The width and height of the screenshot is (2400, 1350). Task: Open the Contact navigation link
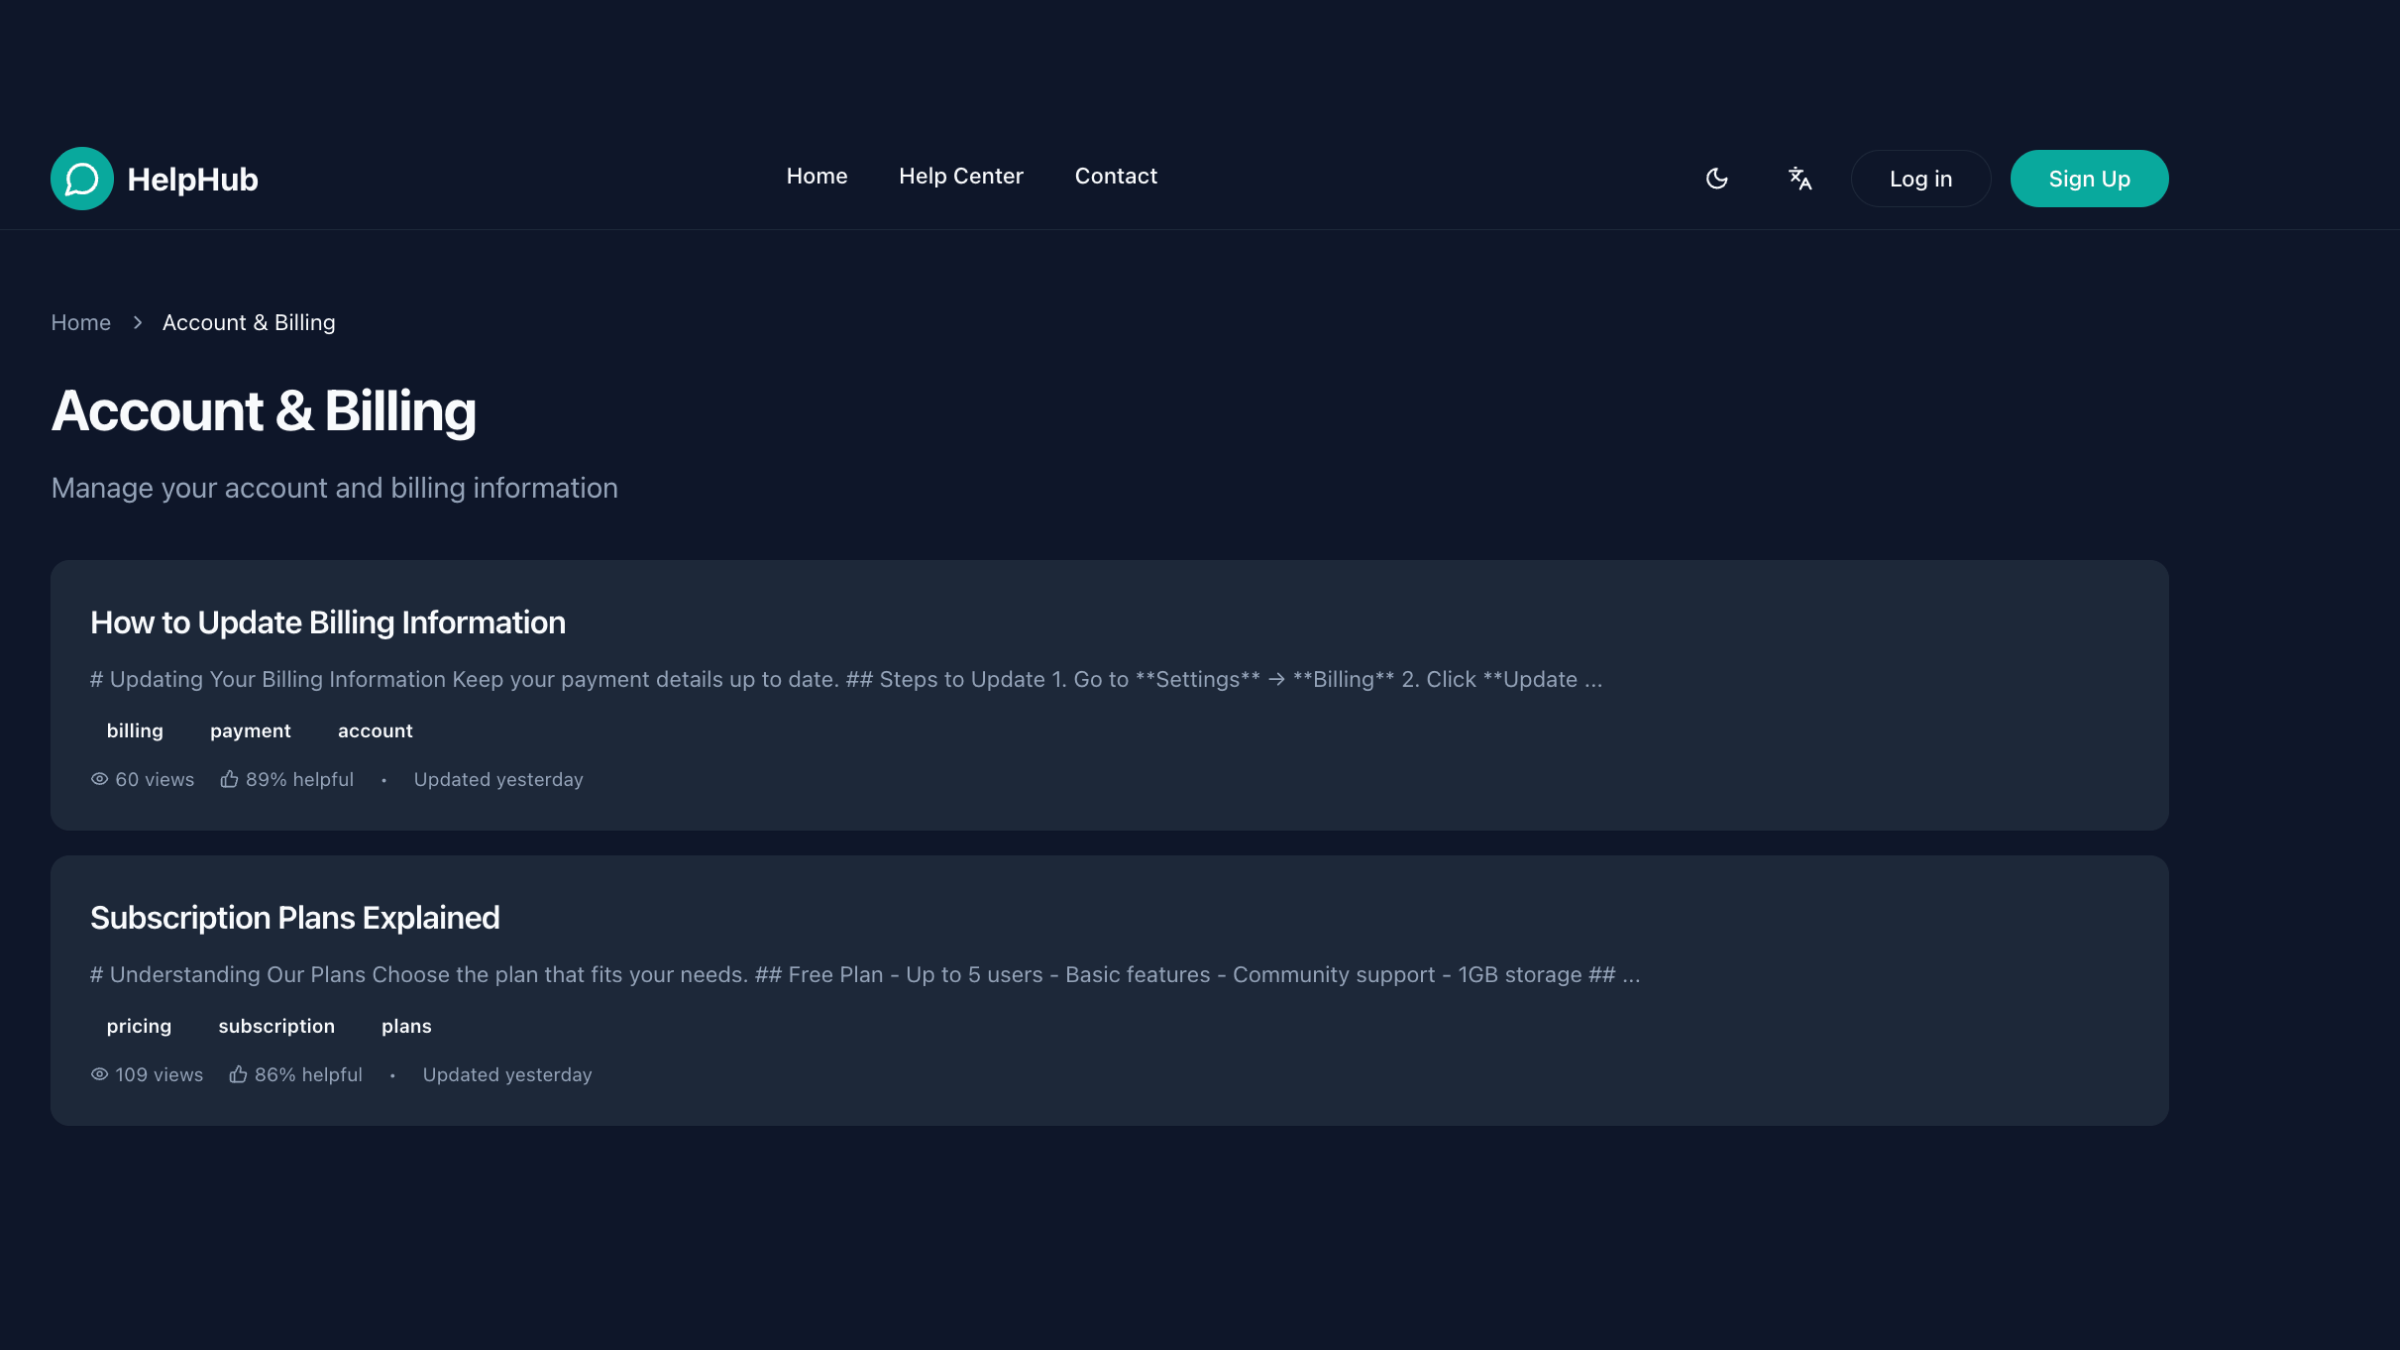click(x=1115, y=176)
